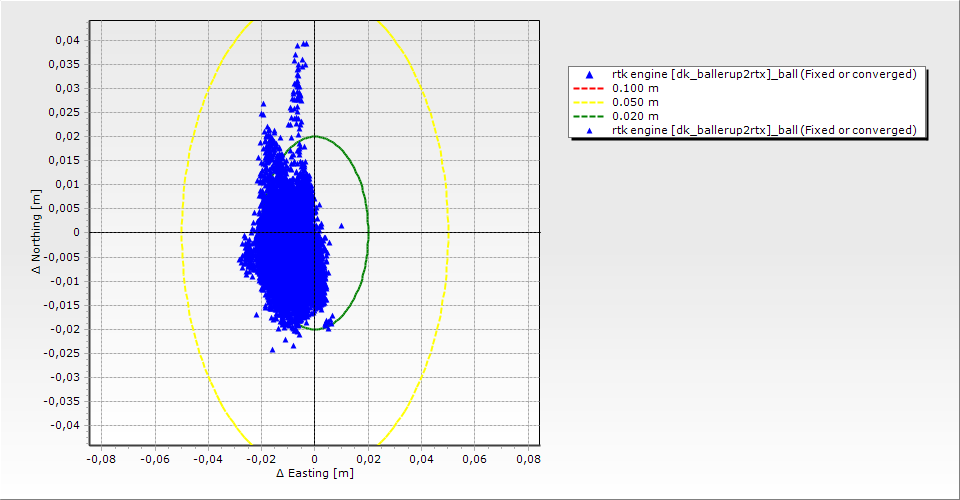Click the -0,035 Northing axis label
Viewport: 960px width, 500px height.
click(x=62, y=401)
